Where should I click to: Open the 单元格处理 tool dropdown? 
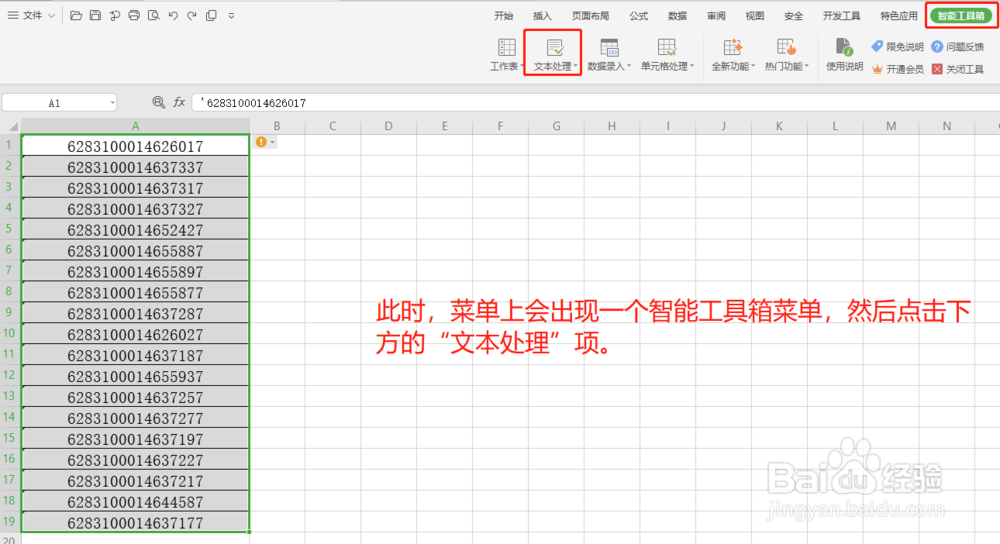[x=667, y=55]
